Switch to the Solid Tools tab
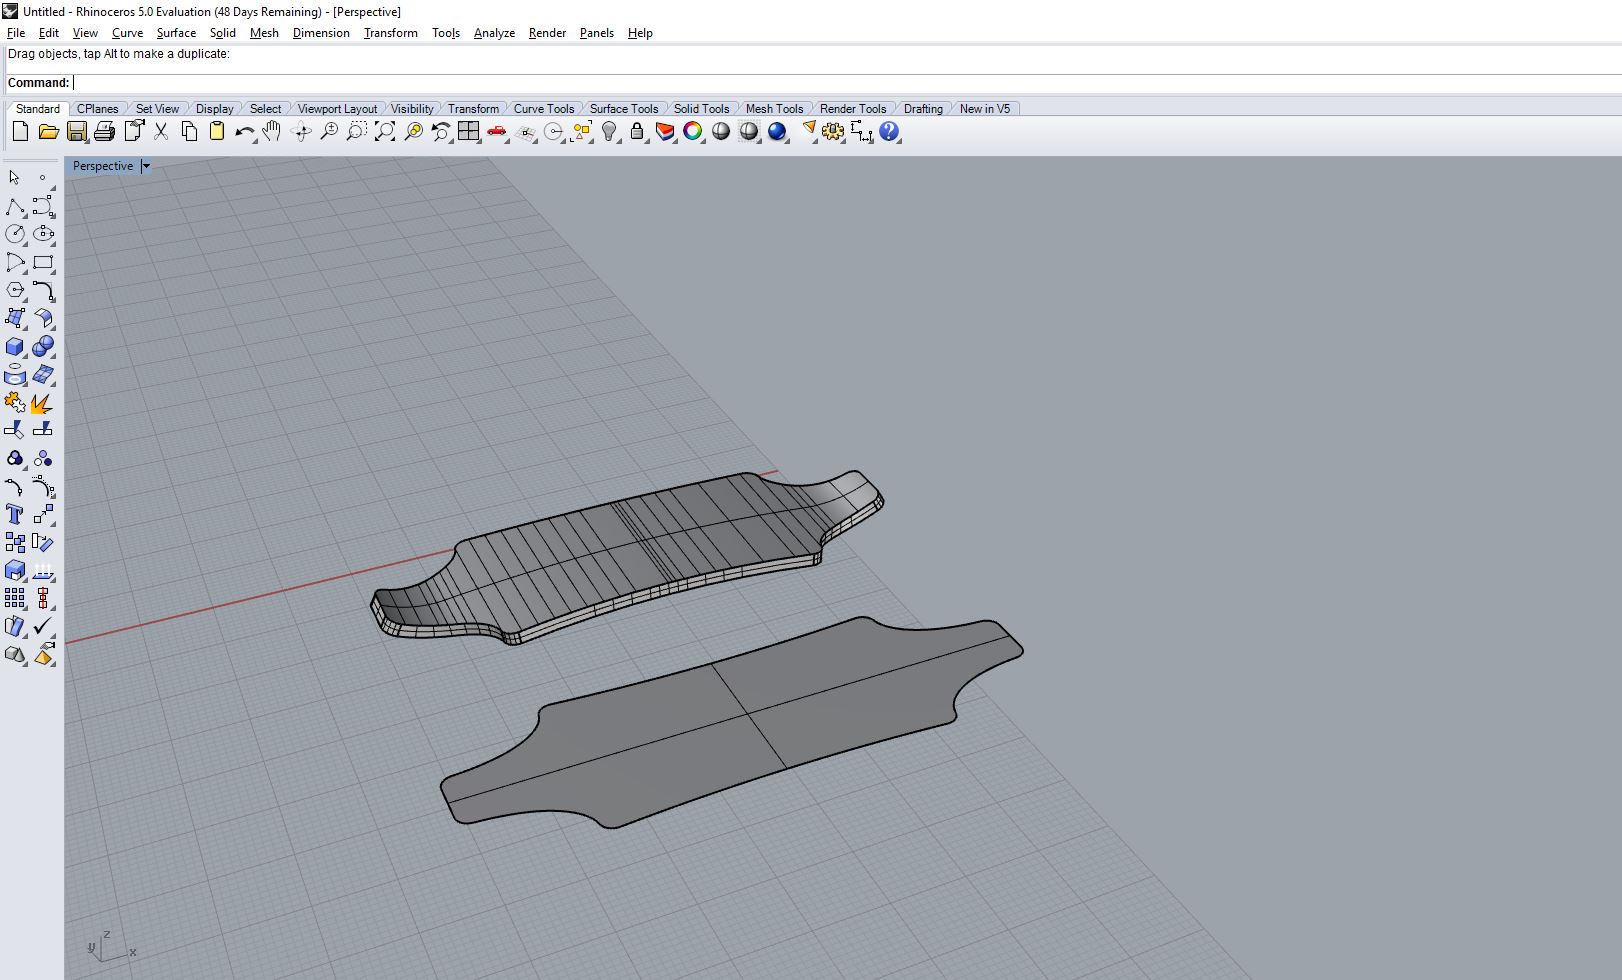This screenshot has height=980, width=1622. click(x=701, y=109)
